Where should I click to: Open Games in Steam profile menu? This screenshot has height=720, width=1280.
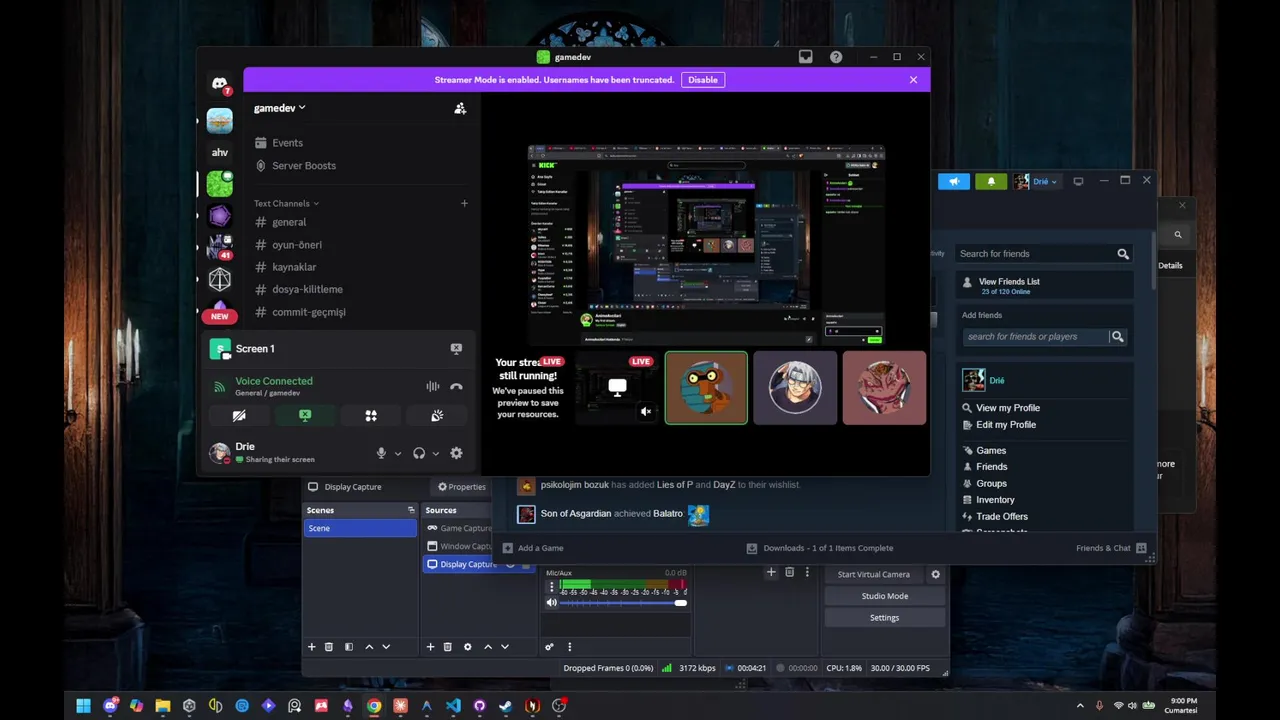pos(991,451)
